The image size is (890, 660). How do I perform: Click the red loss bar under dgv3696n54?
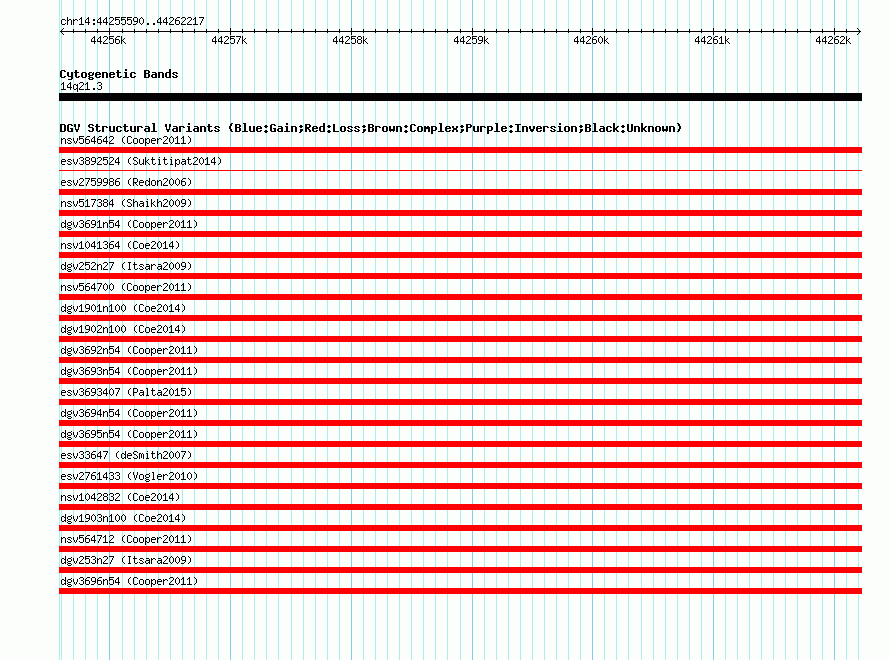click(460, 591)
